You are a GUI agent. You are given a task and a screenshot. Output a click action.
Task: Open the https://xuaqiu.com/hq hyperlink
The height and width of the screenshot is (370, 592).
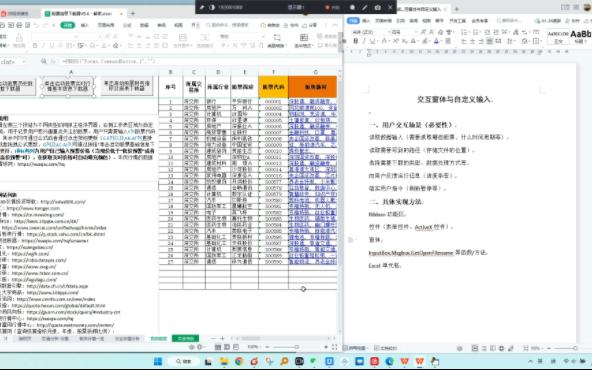pyautogui.click(x=41, y=164)
